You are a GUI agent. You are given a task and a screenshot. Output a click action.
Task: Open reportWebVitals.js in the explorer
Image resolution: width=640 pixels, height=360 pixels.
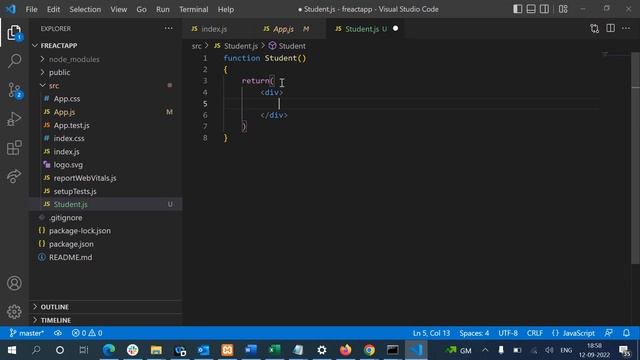point(105,178)
